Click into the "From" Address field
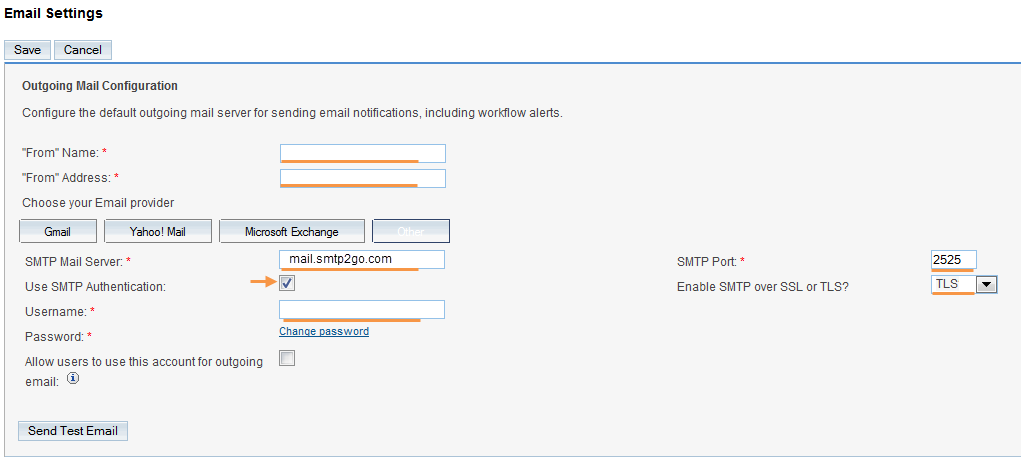 [362, 178]
